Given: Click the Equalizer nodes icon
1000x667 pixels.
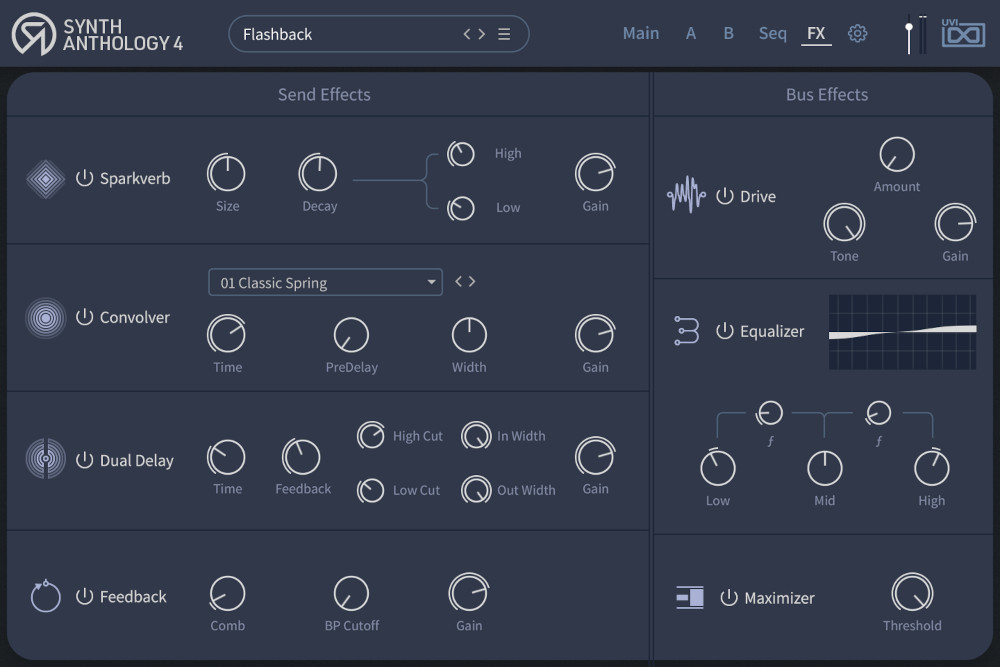Looking at the screenshot, I should tap(686, 330).
